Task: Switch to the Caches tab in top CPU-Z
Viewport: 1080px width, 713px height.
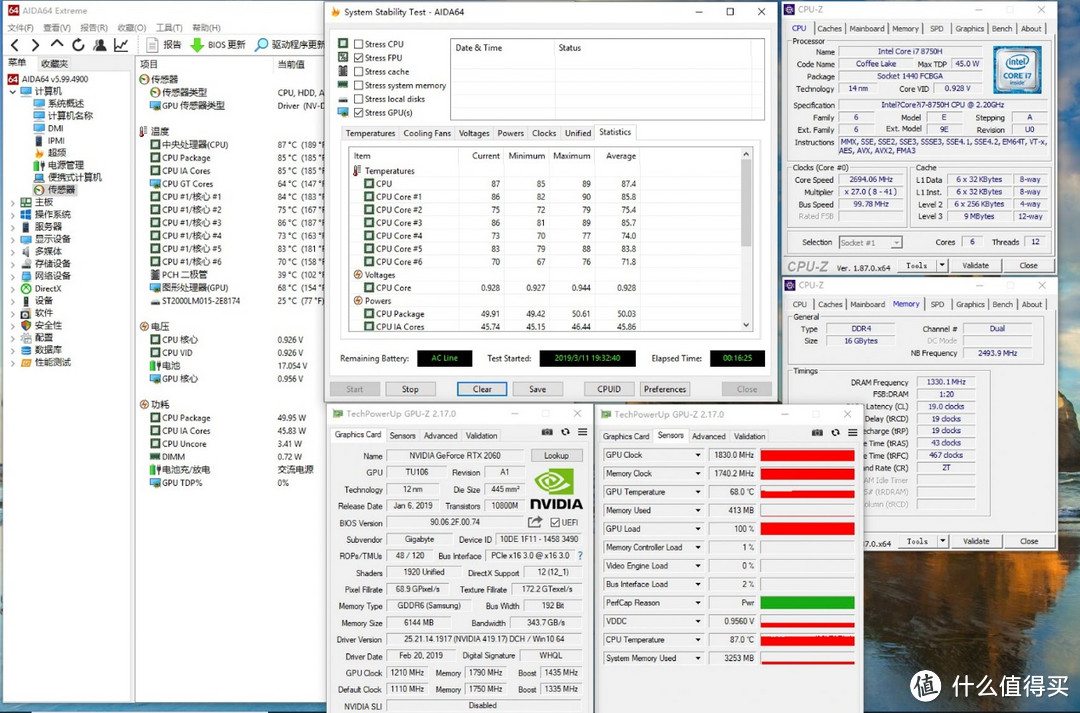Action: (829, 29)
